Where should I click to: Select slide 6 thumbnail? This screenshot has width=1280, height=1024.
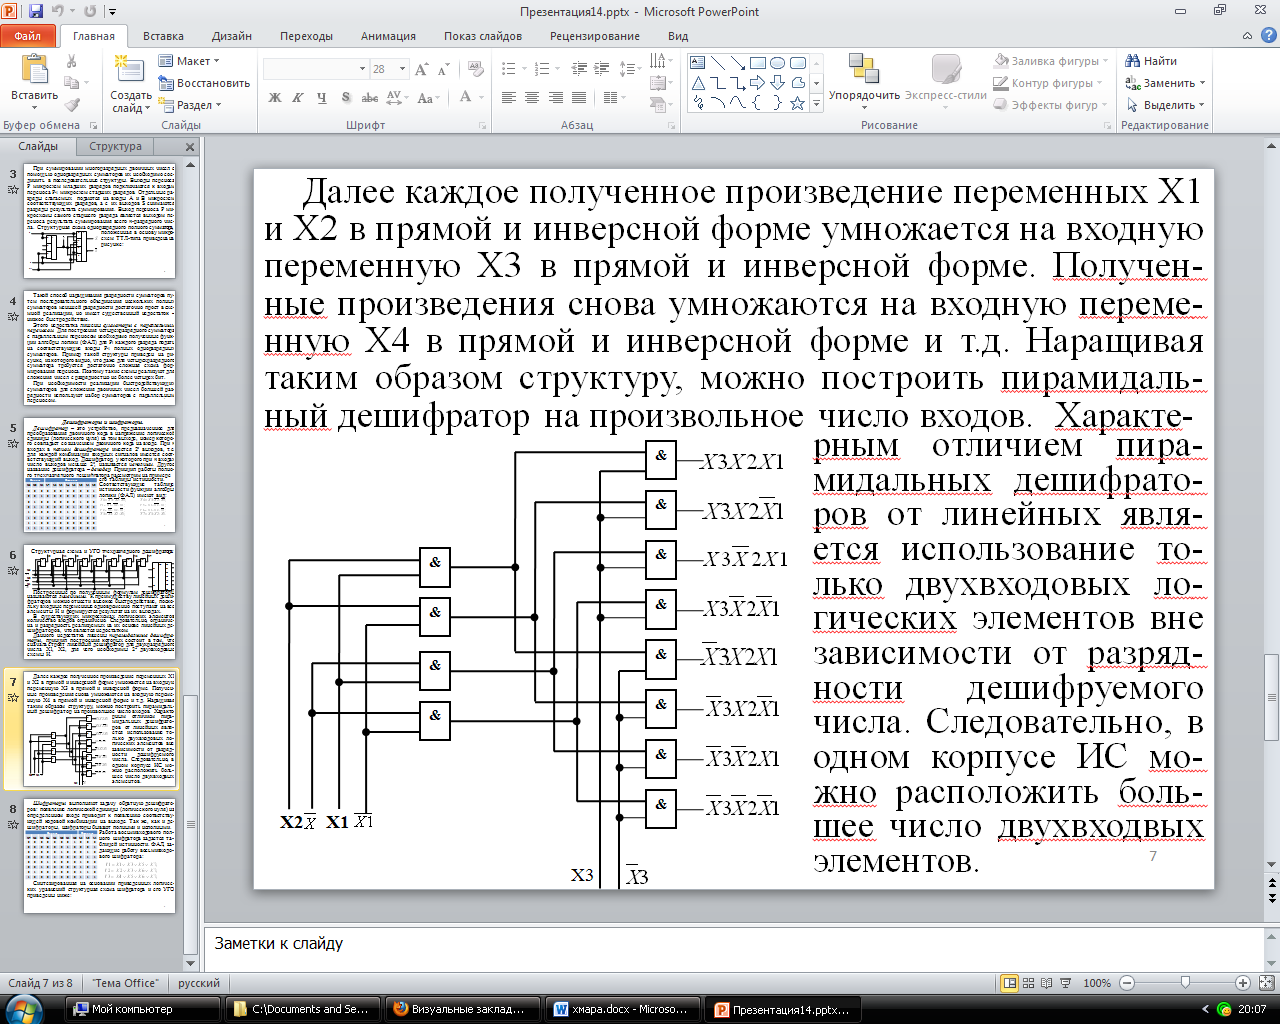pos(100,602)
